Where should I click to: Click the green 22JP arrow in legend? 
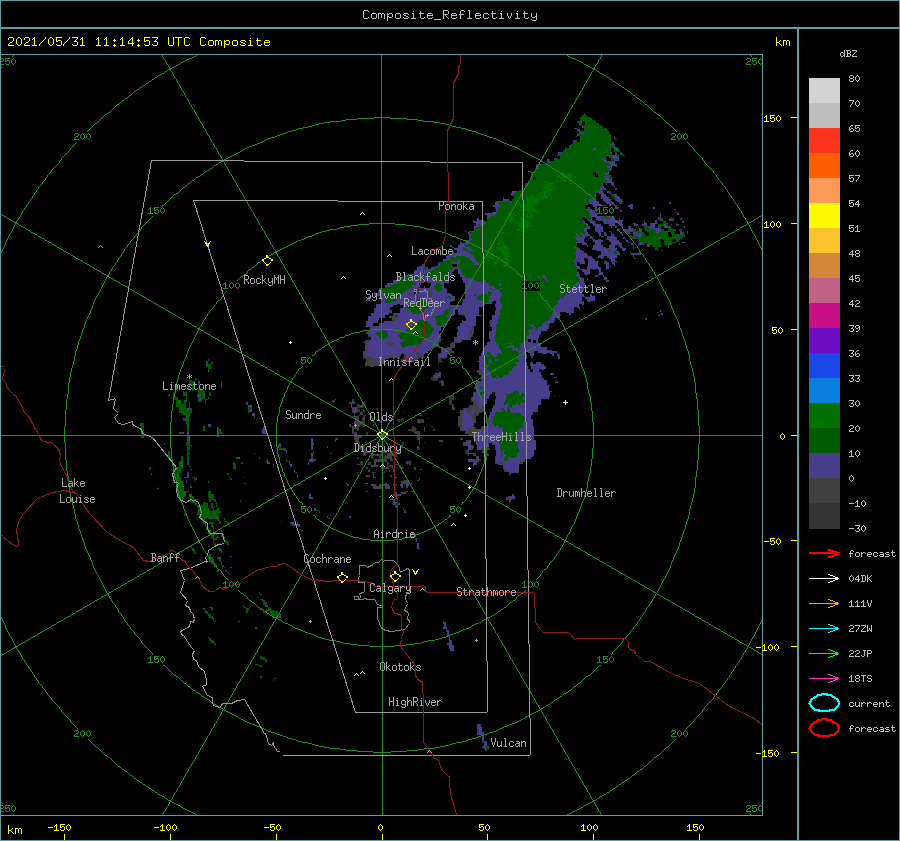824,653
